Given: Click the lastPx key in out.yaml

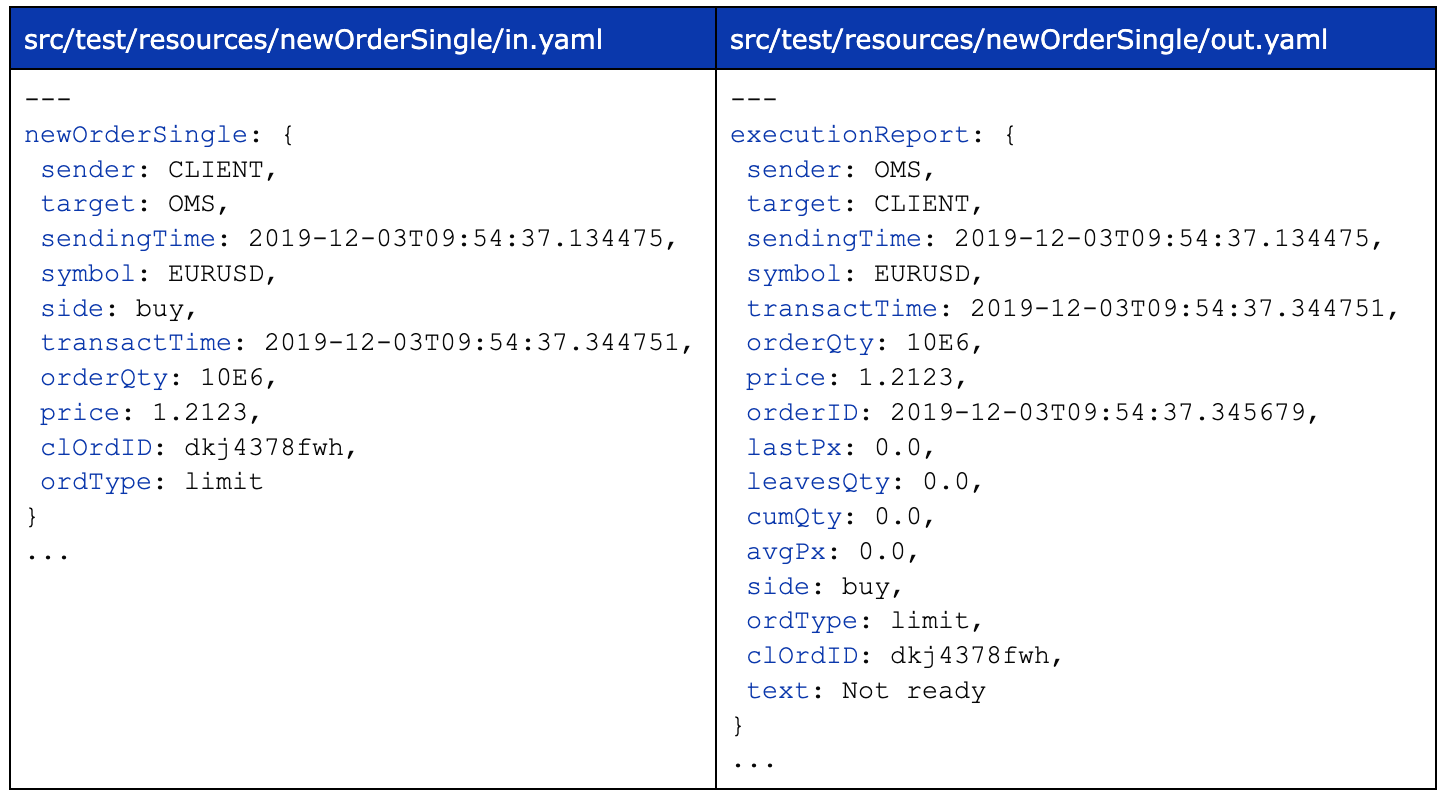Looking at the screenshot, I should (x=794, y=447).
